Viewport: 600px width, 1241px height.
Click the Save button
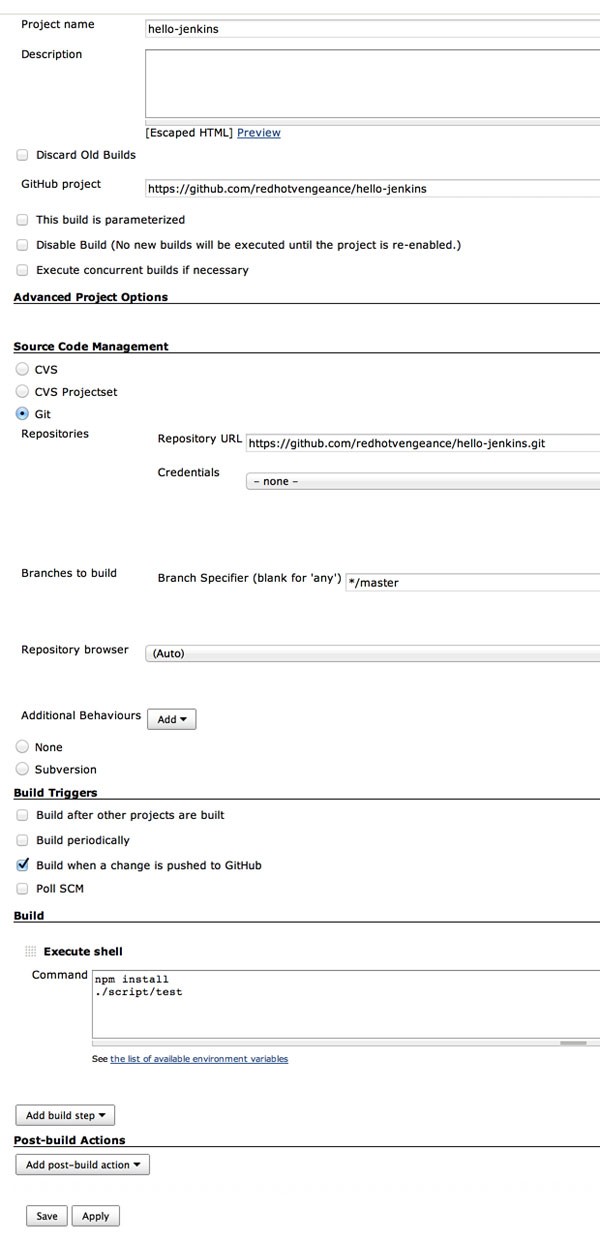(x=47, y=1216)
